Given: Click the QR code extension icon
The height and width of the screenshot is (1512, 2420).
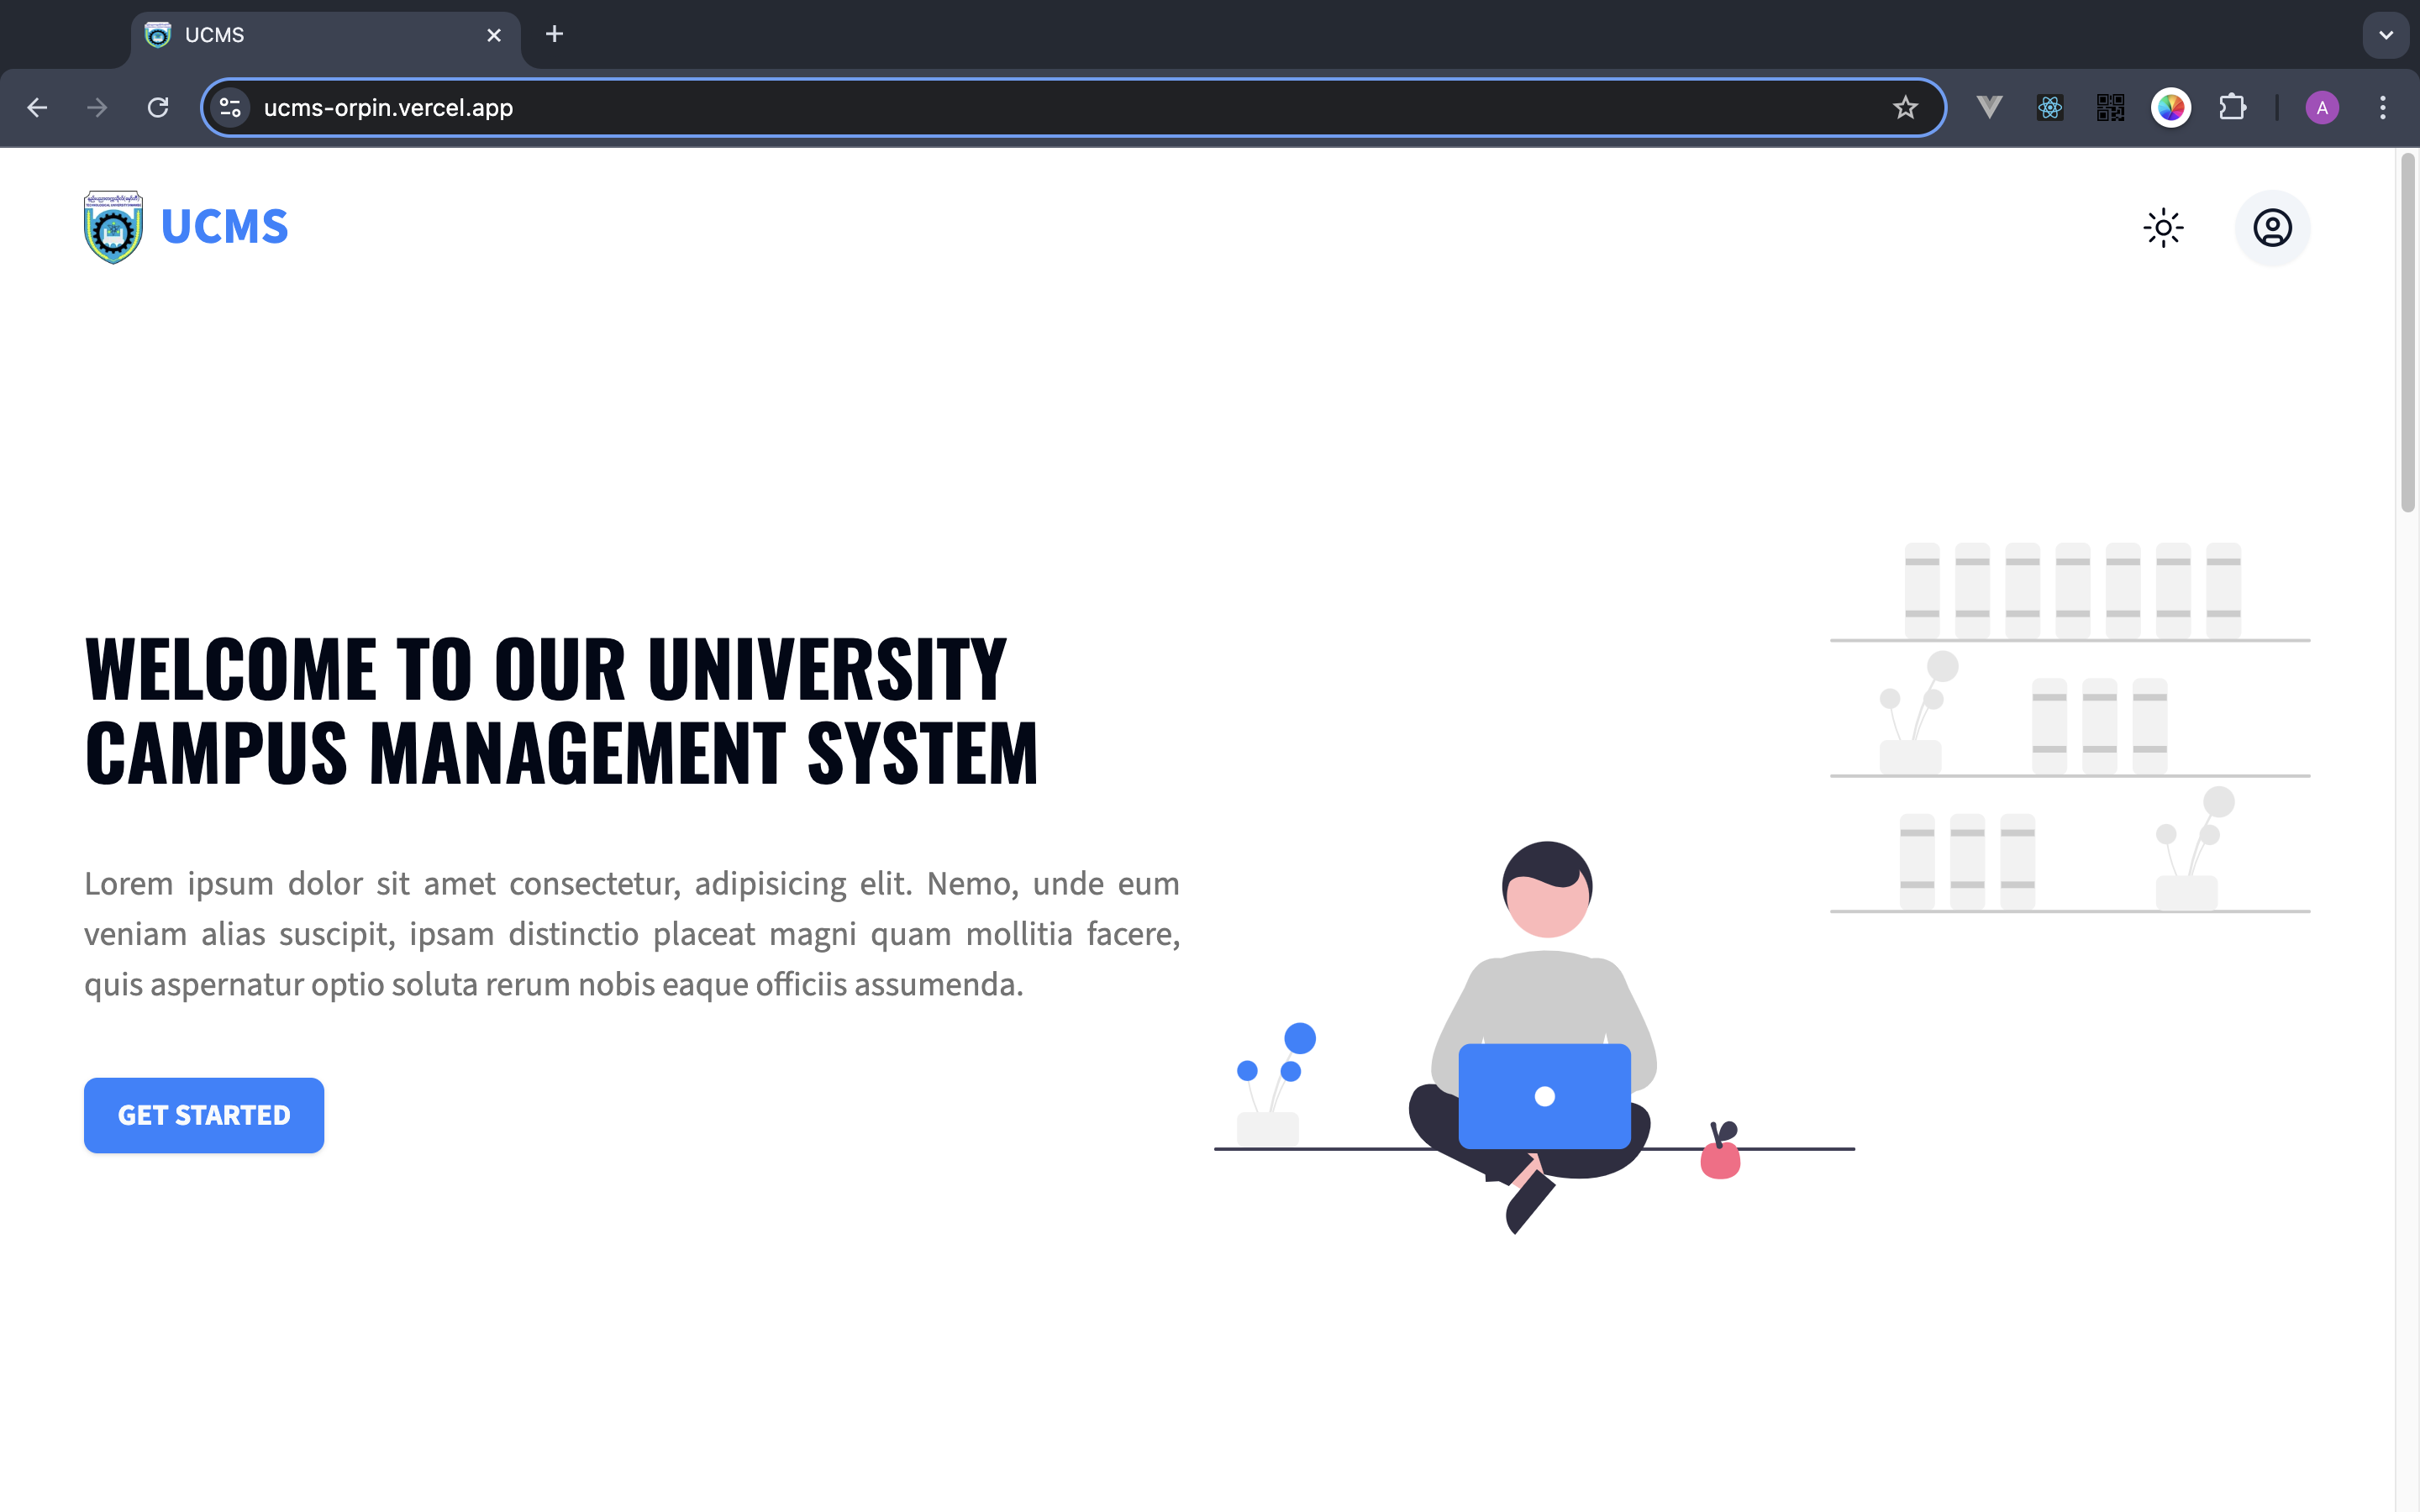Looking at the screenshot, I should (2110, 107).
